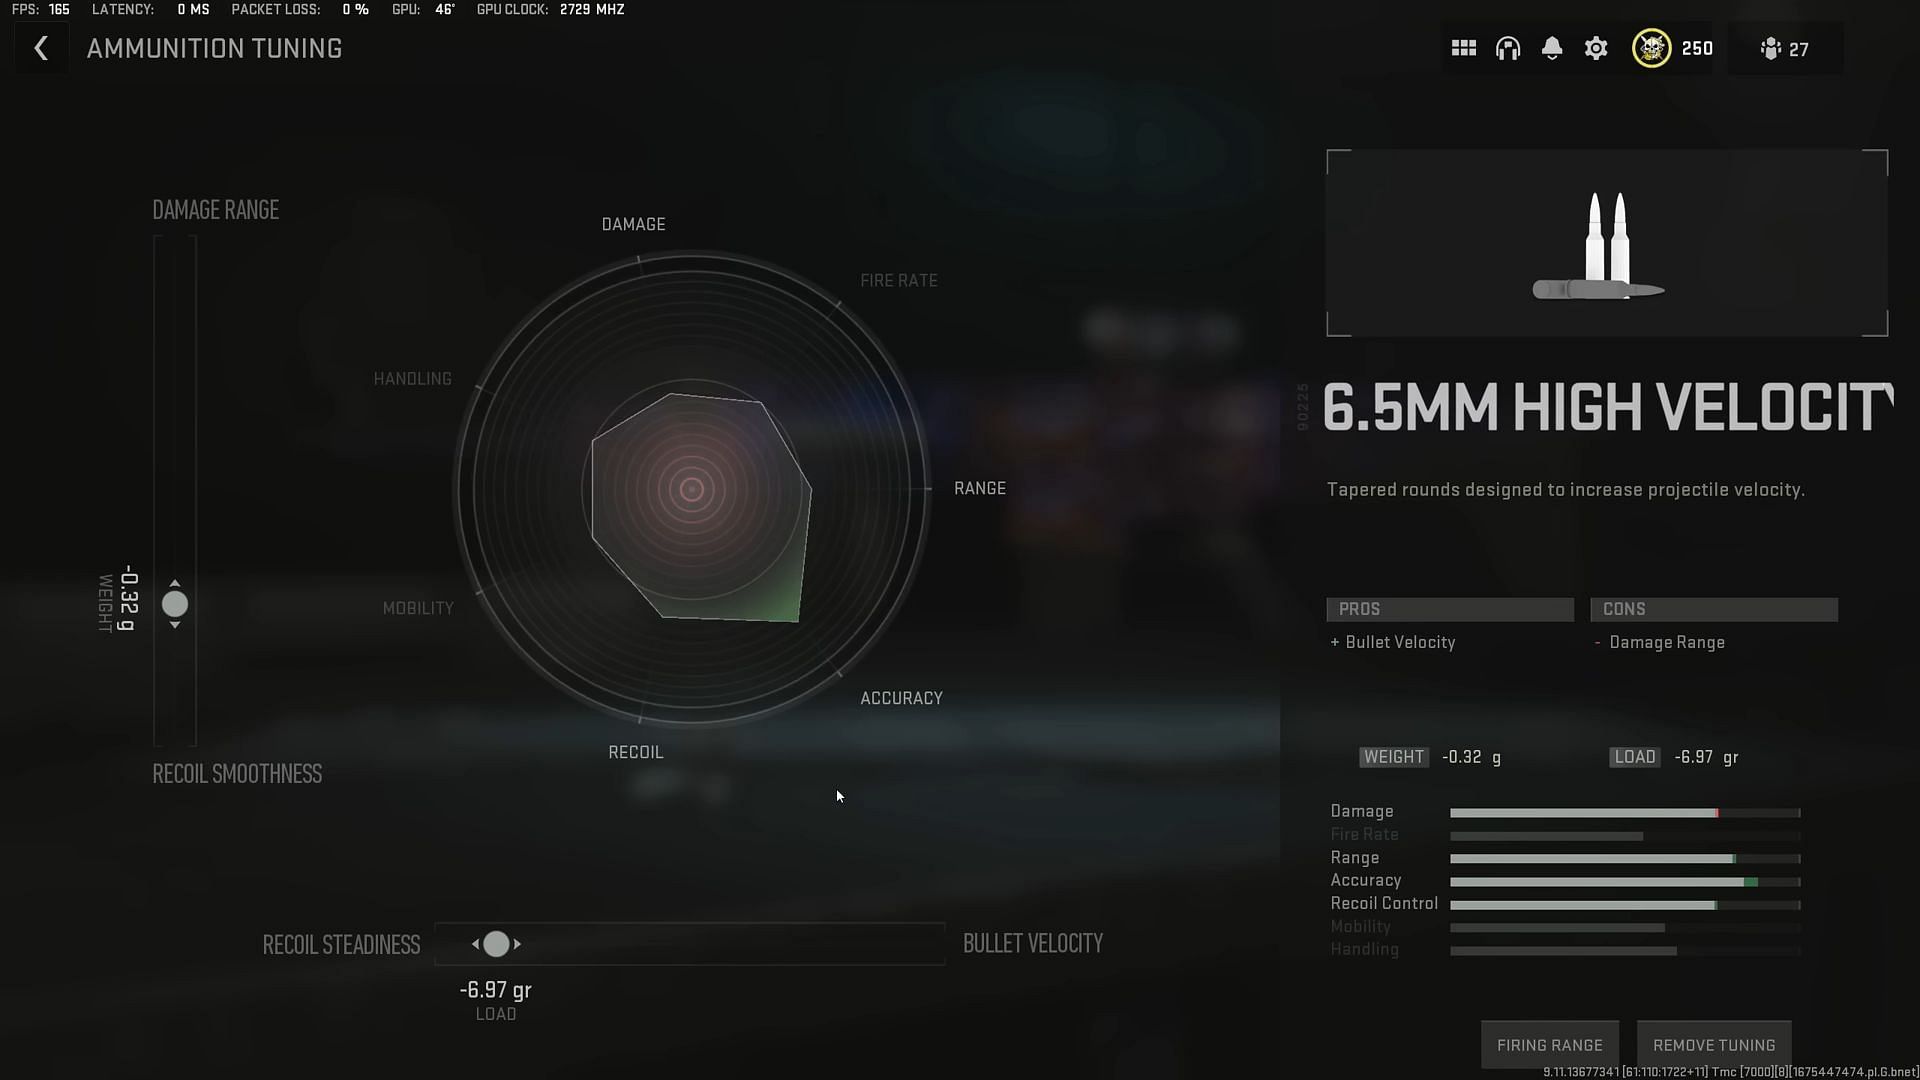Click the bullet velocity stat thumbnail
Image resolution: width=1920 pixels, height=1080 pixels.
pyautogui.click(x=1033, y=943)
